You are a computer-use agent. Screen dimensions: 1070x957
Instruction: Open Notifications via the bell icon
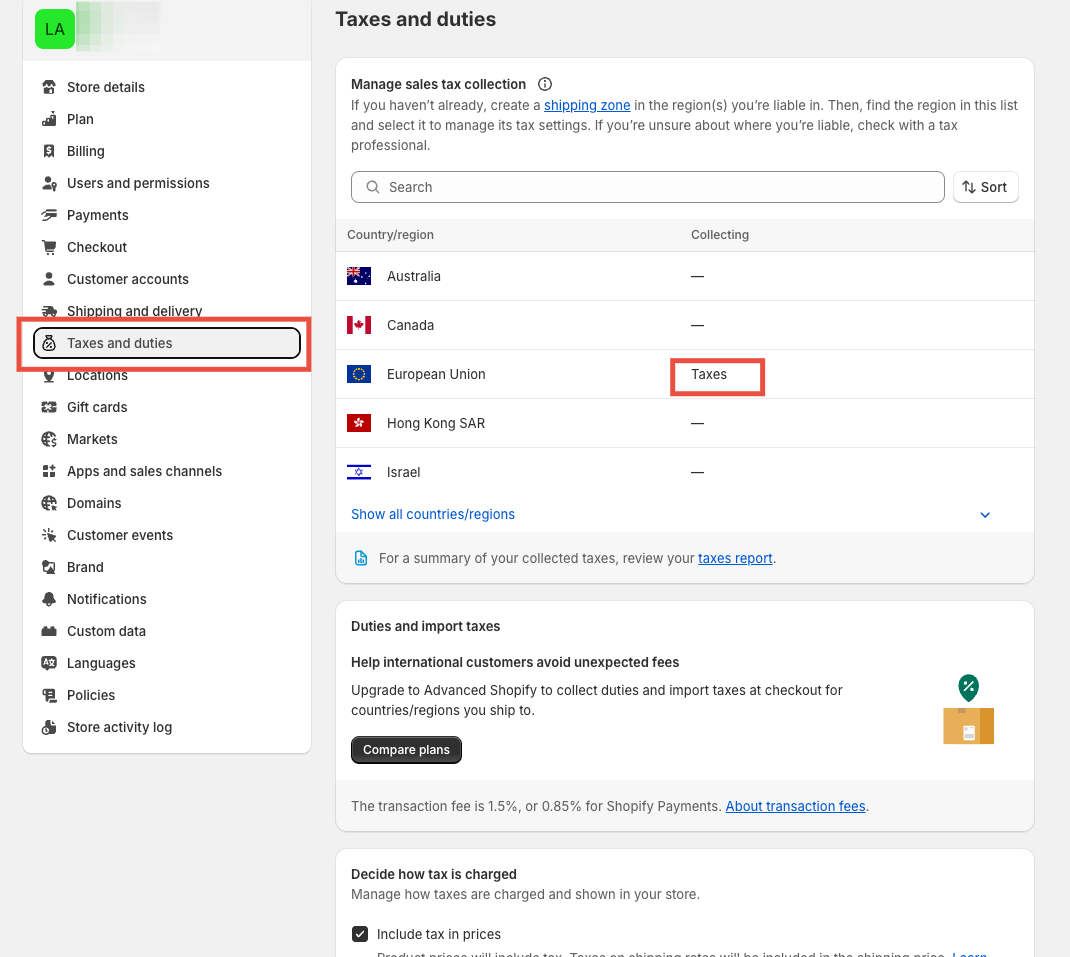[x=48, y=599]
